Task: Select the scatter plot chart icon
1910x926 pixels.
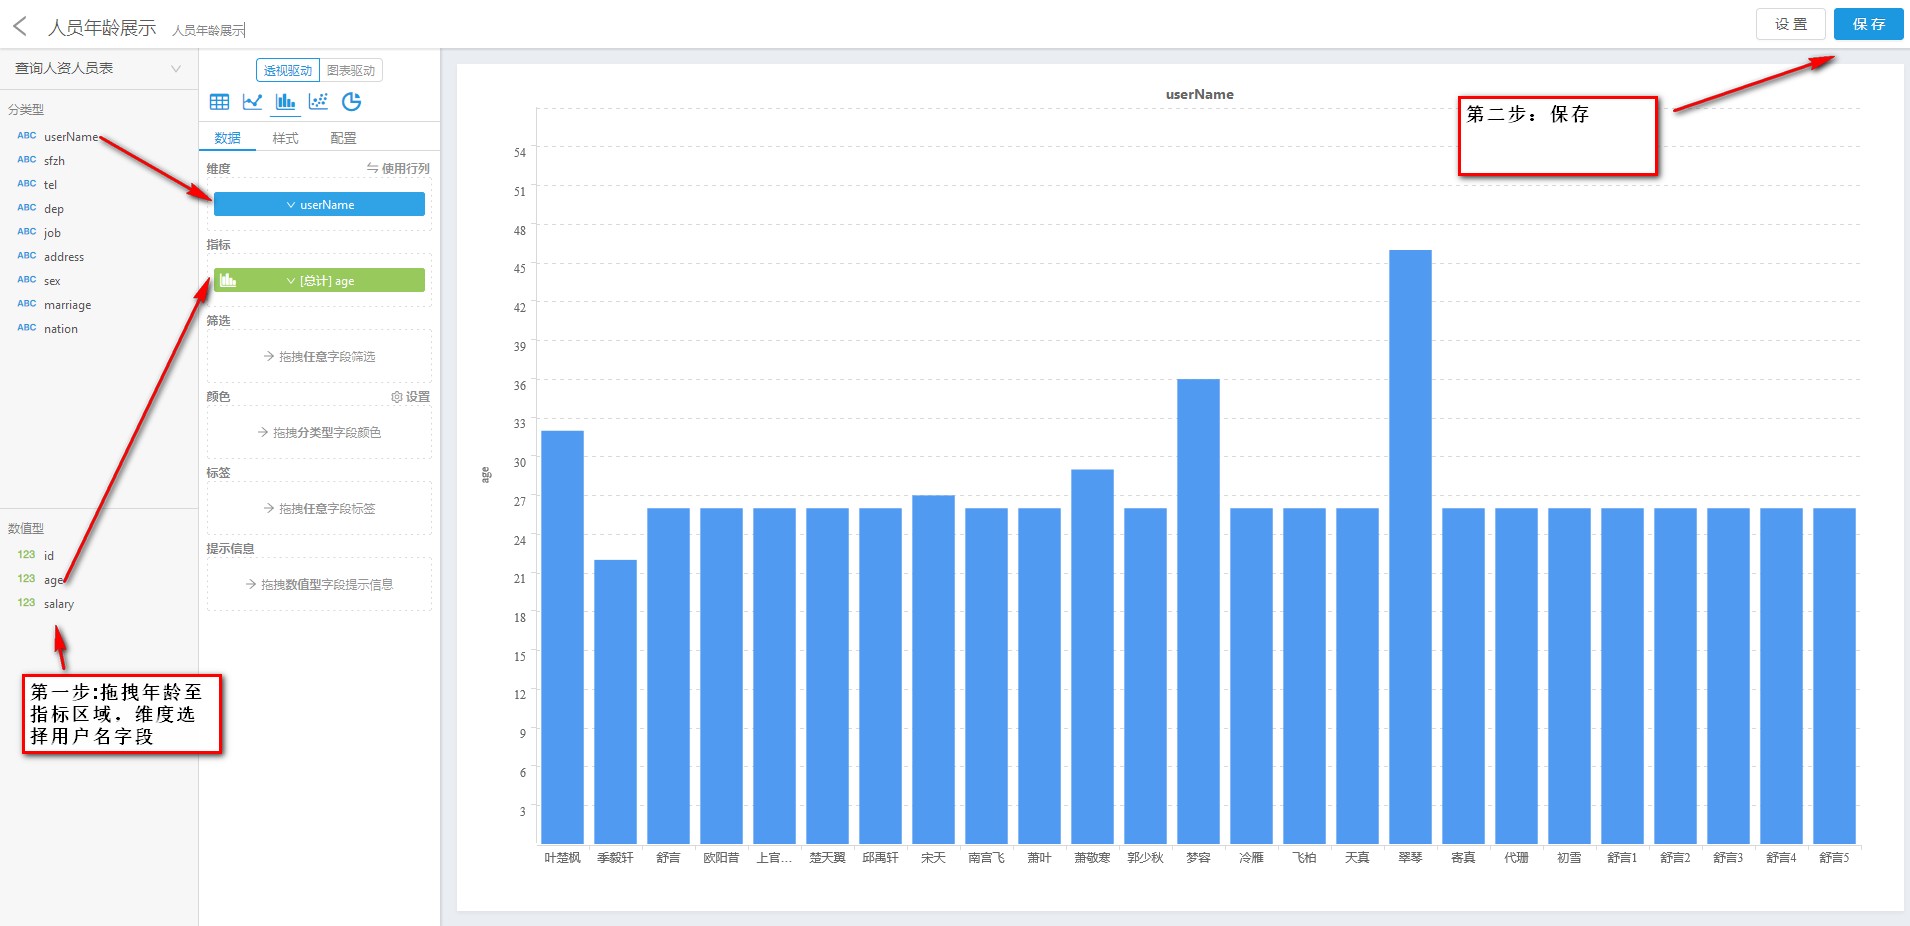Action: tap(318, 102)
